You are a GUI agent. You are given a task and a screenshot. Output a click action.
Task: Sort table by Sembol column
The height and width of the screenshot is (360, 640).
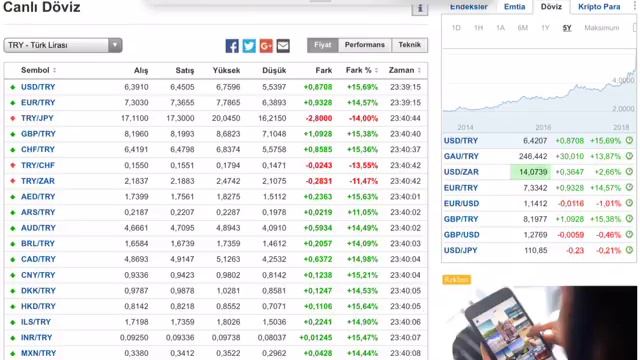[x=38, y=70]
